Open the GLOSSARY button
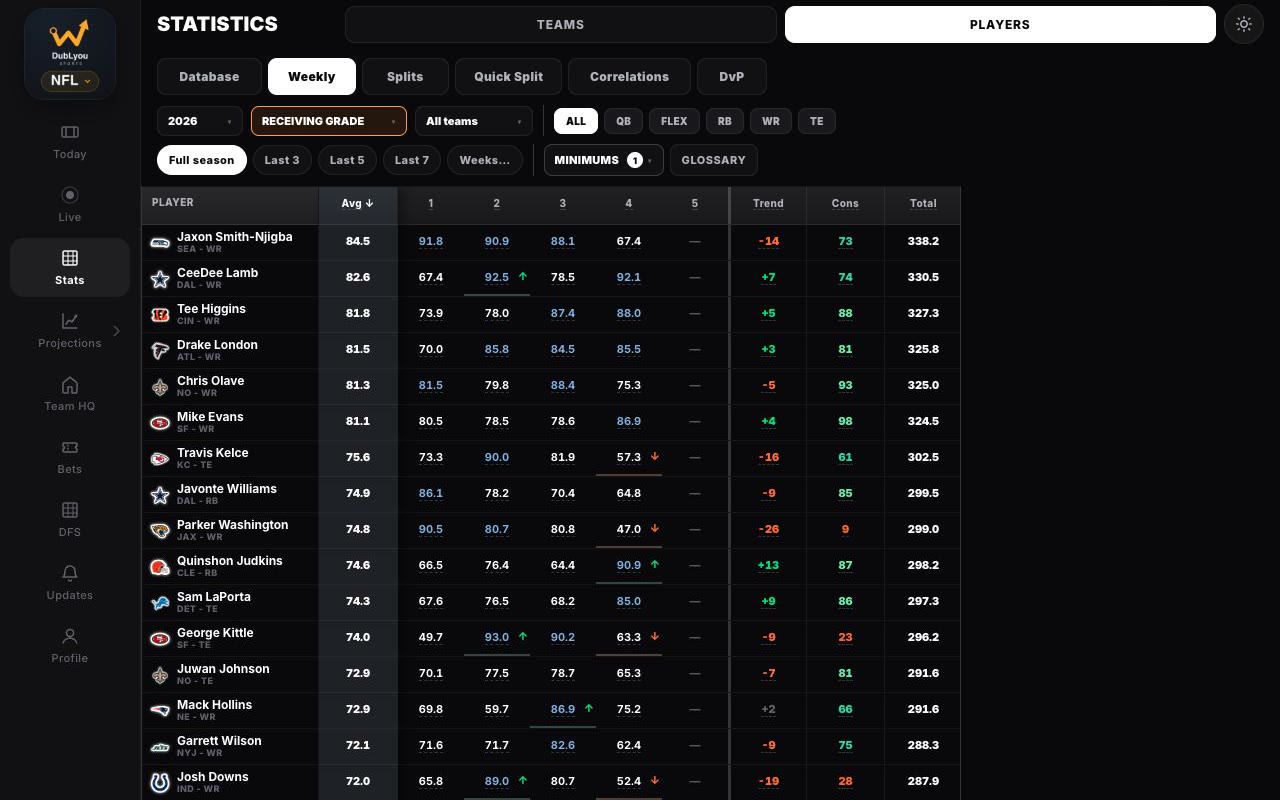 pyautogui.click(x=714, y=160)
